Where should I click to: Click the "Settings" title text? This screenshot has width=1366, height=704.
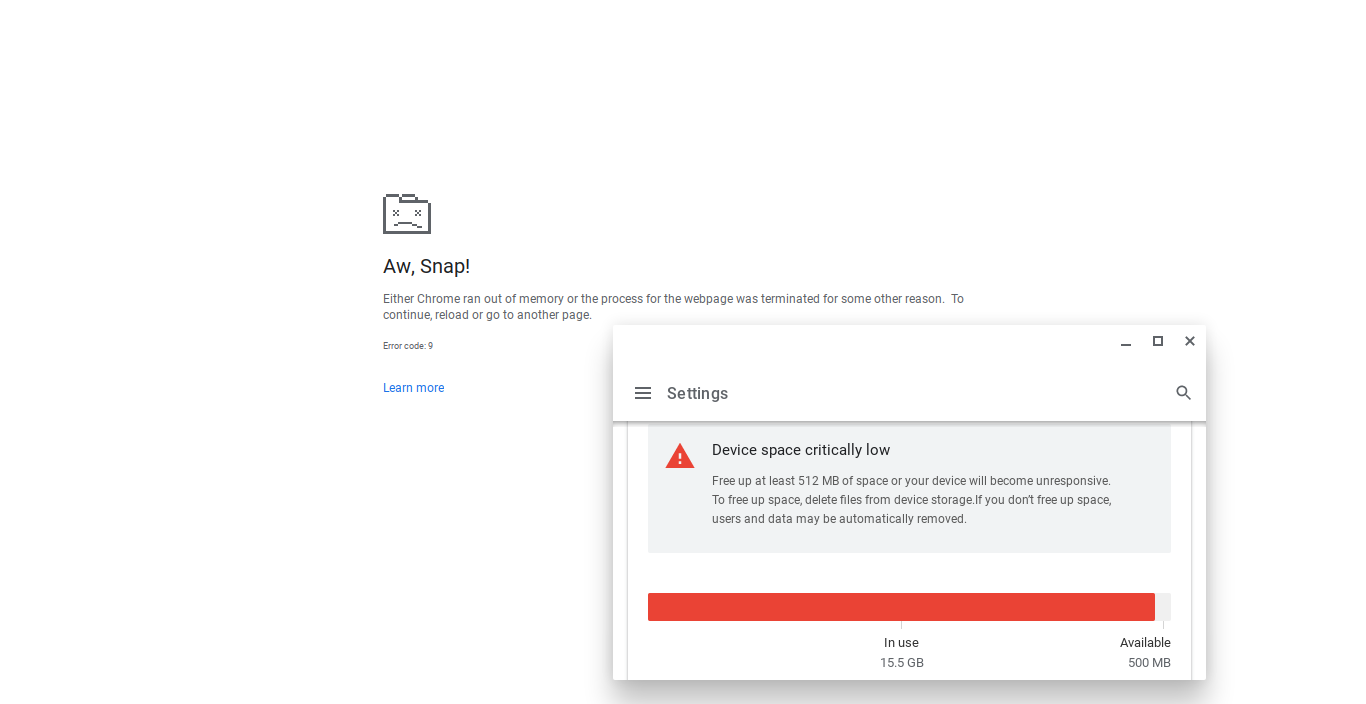(697, 393)
